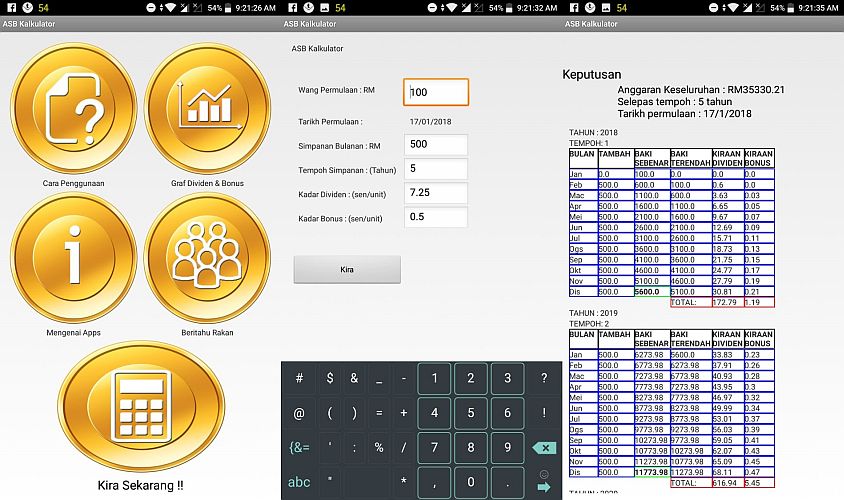Image resolution: width=844 pixels, height=500 pixels.
Task: Tap the ? key on keyboard
Action: [544, 378]
